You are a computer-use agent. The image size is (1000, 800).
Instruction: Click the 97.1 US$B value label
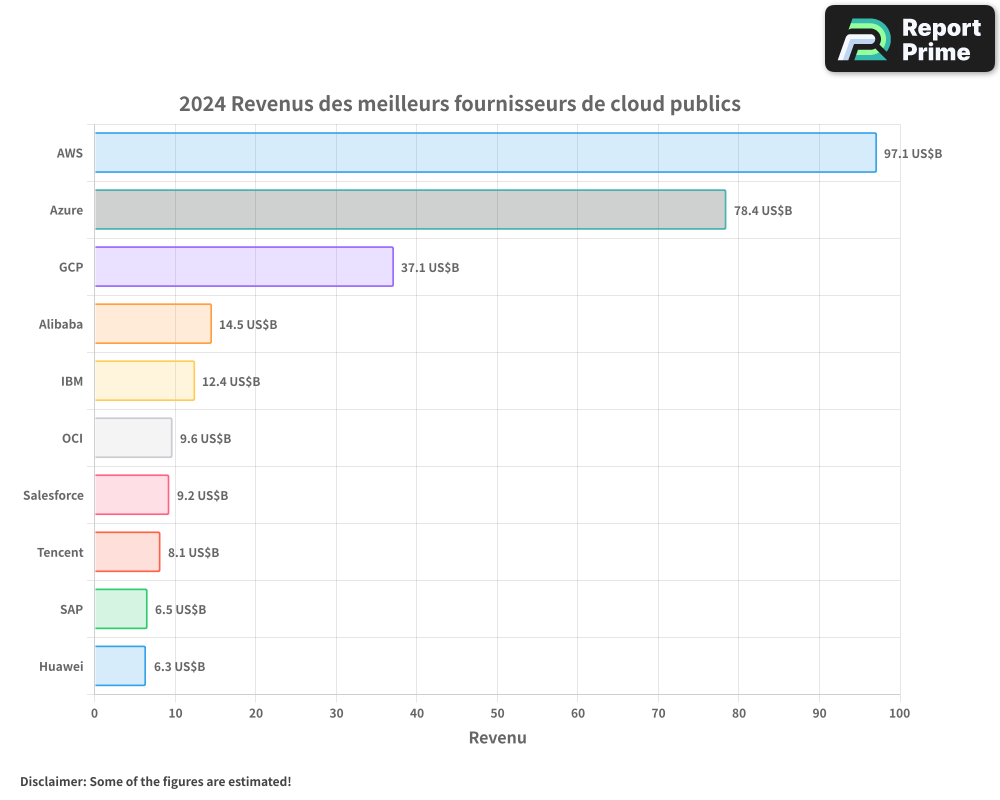pyautogui.click(x=911, y=153)
